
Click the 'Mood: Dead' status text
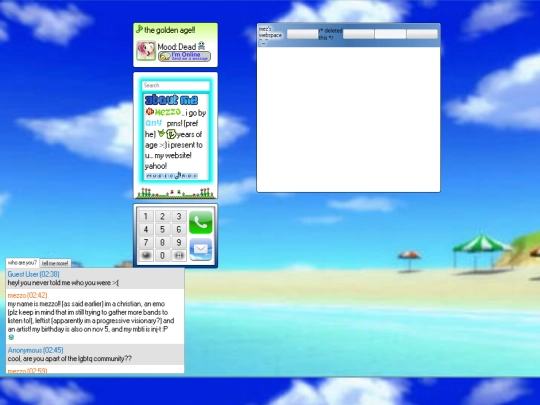177,46
